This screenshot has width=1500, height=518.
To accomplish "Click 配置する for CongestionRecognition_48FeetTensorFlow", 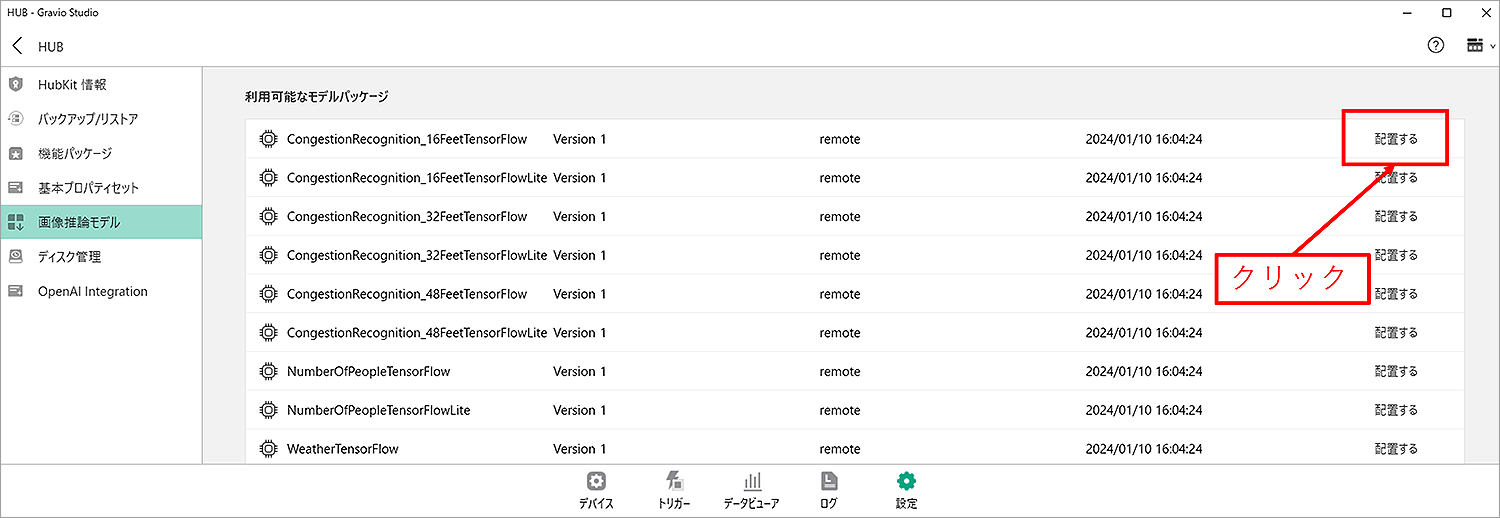I will 1396,294.
